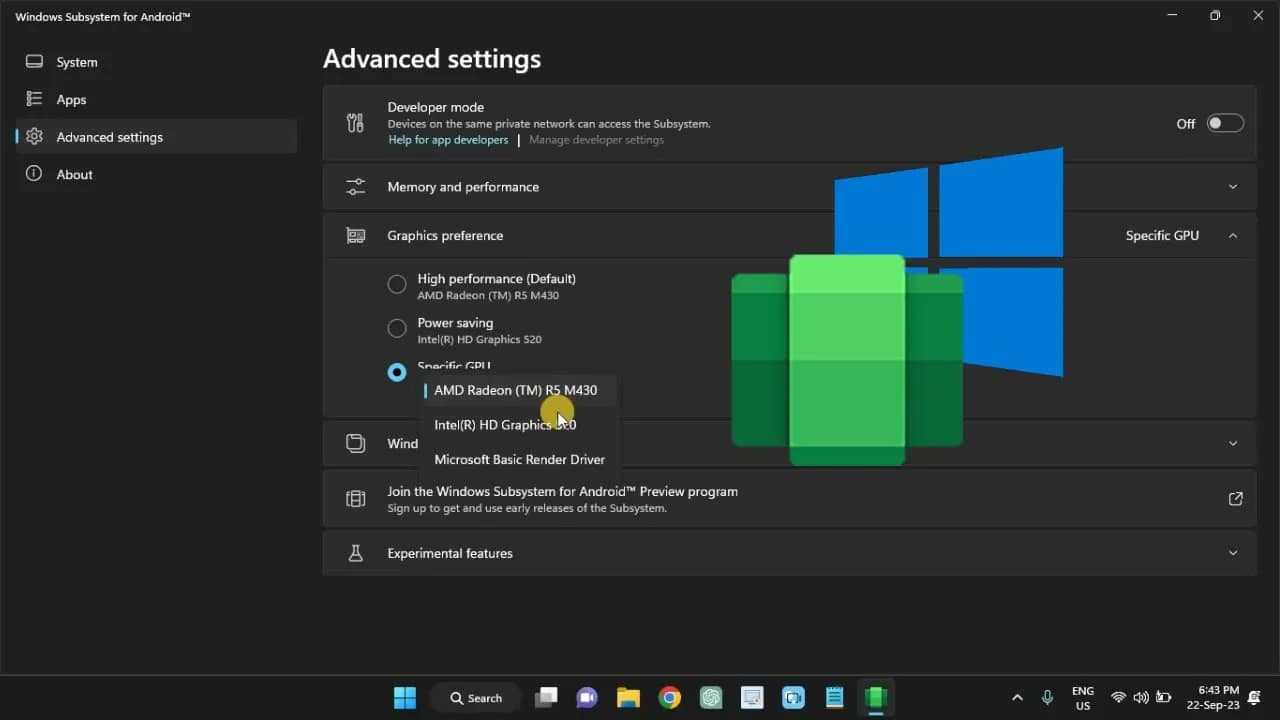Click the Advanced settings gear icon
The image size is (1280, 720).
point(35,137)
